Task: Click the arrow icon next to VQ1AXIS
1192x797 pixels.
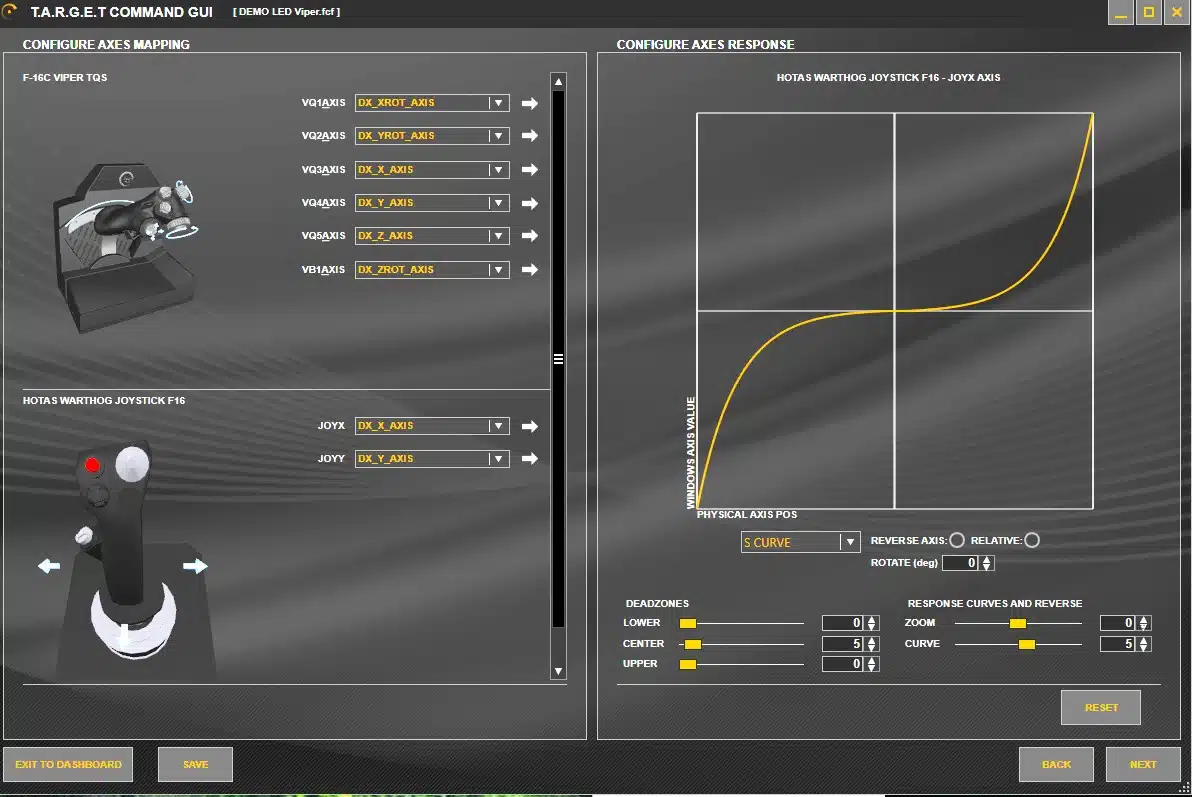Action: click(x=530, y=103)
